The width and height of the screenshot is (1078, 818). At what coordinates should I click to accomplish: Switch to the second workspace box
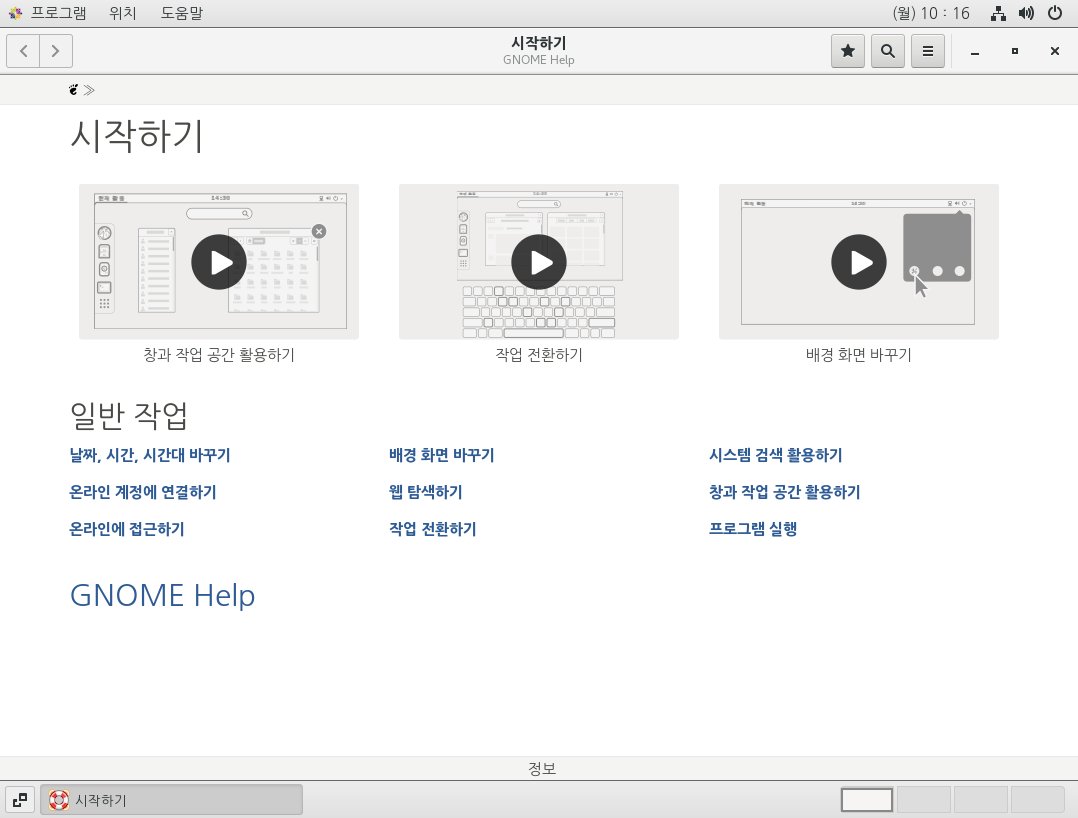pos(924,800)
